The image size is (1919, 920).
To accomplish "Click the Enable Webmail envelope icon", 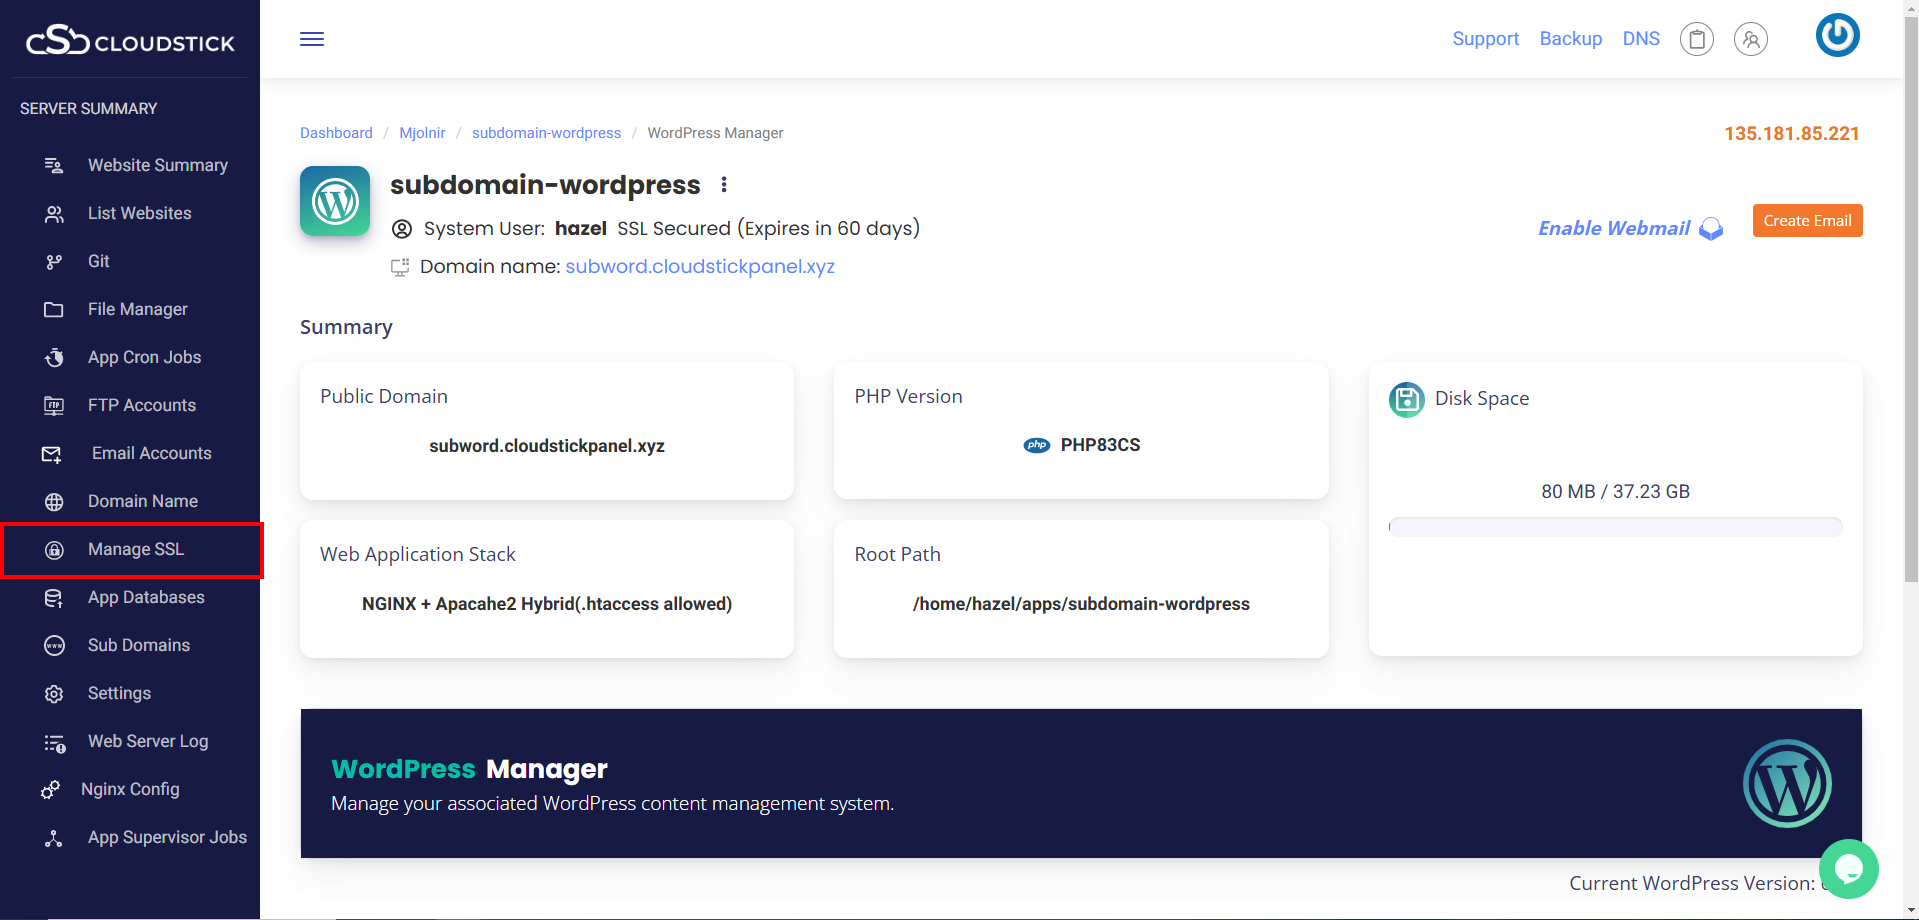I will click(x=1711, y=229).
